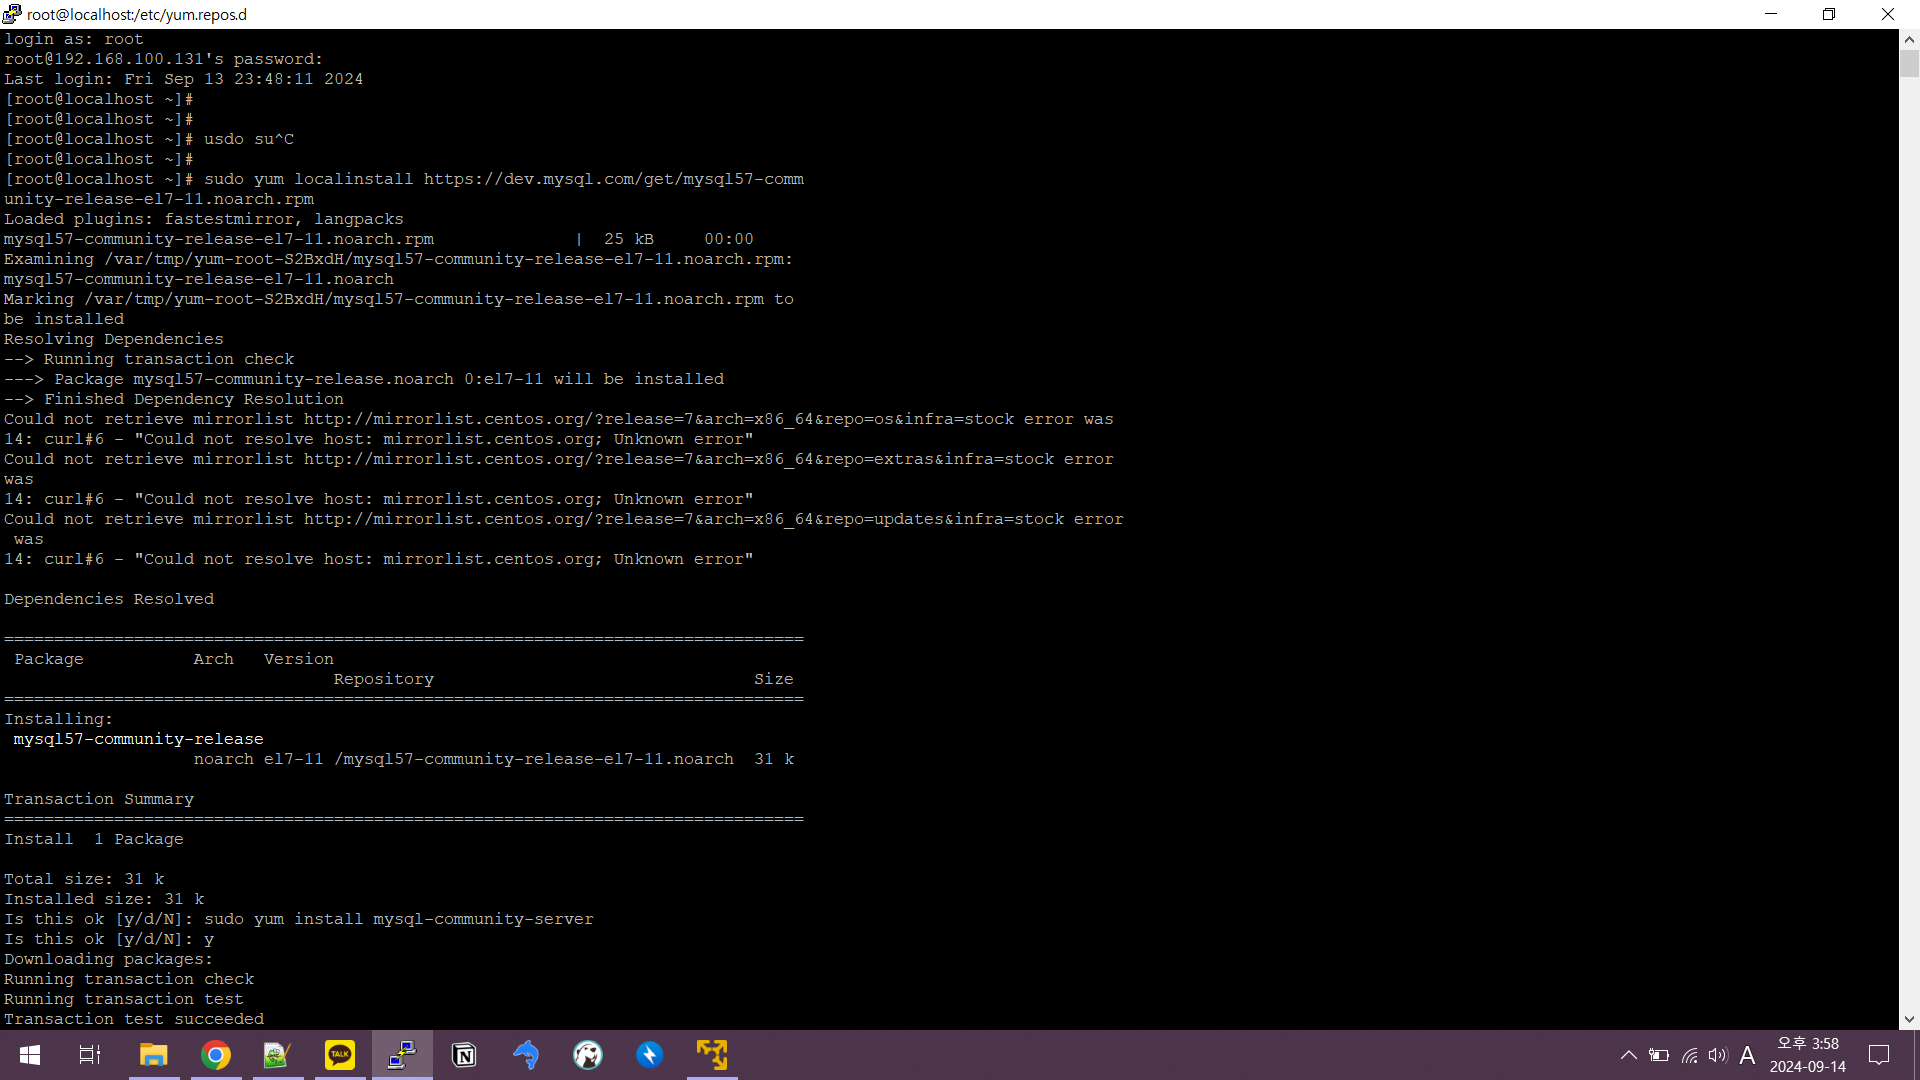Open Task View button

click(90, 1055)
